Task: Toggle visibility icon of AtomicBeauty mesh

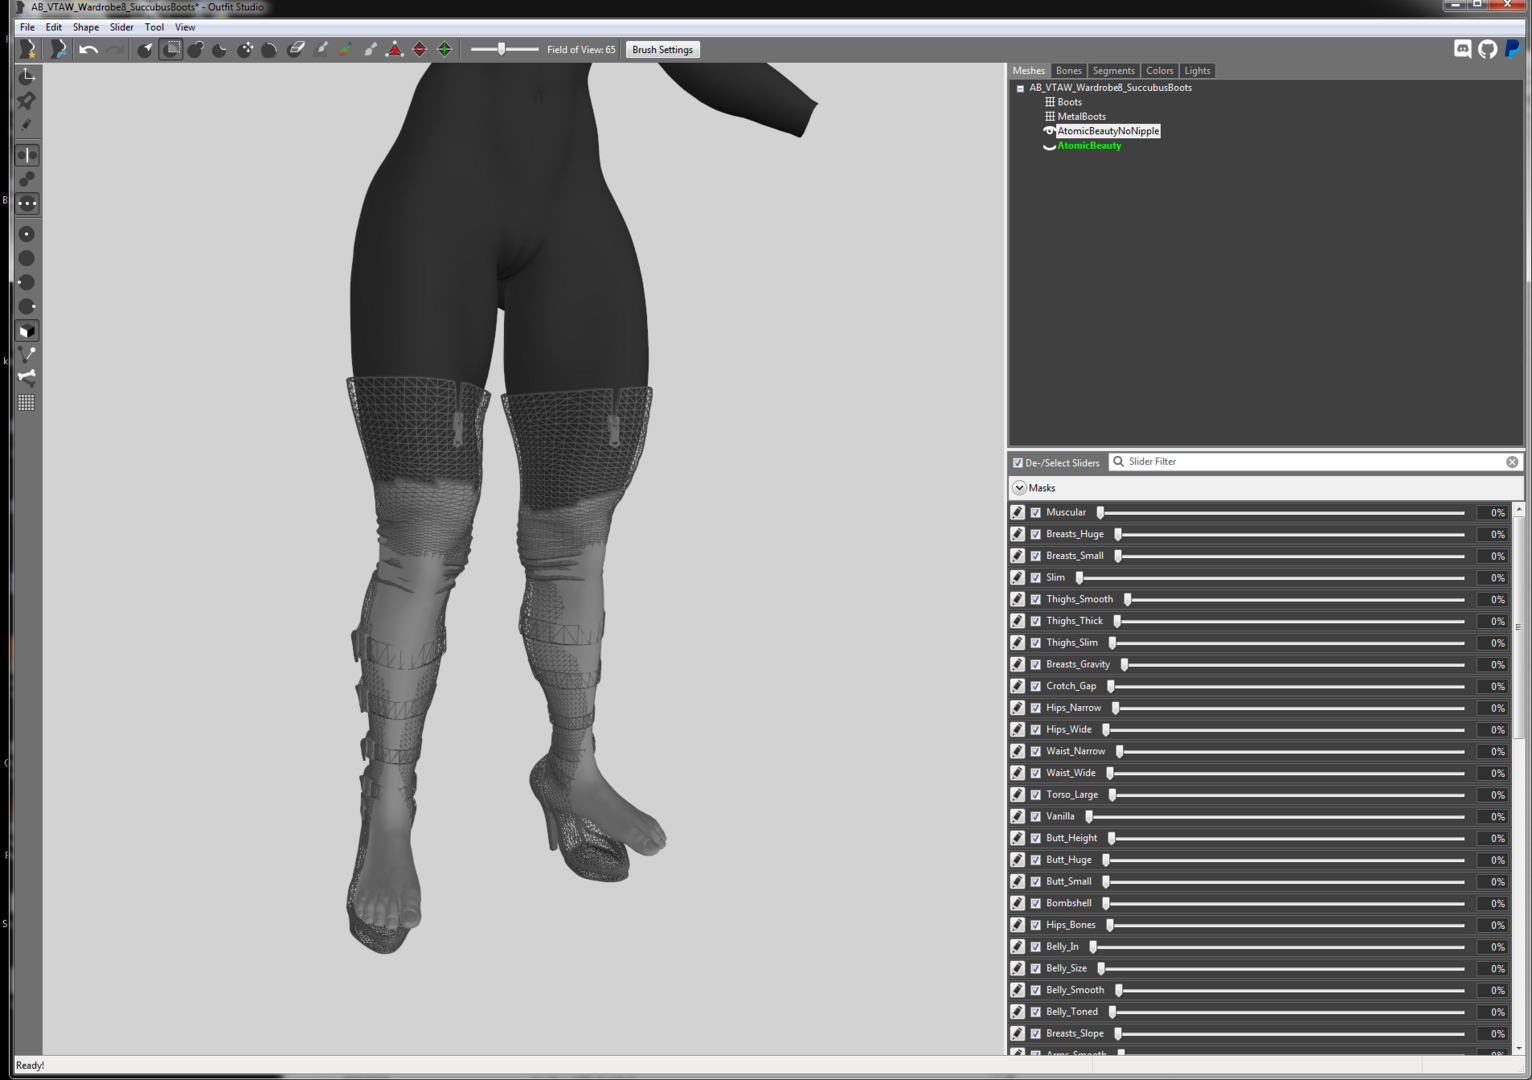Action: [1049, 146]
